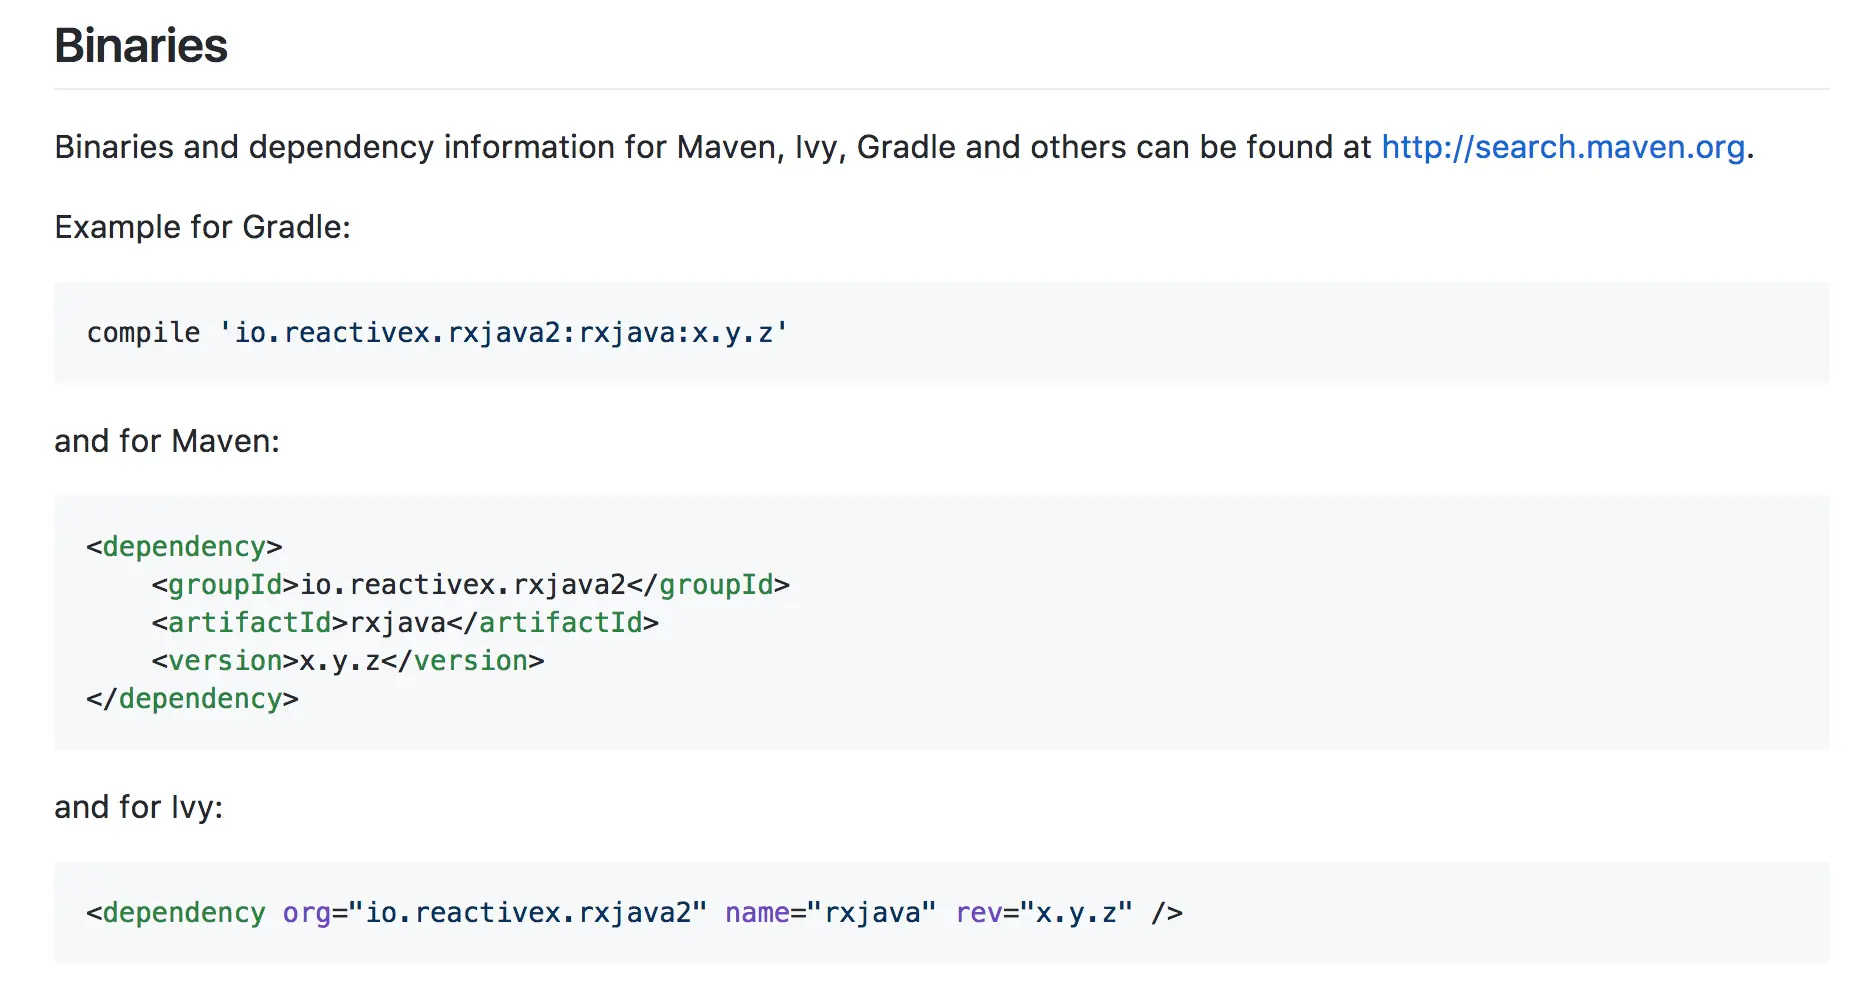Open the search.maven.org link

click(1562, 147)
